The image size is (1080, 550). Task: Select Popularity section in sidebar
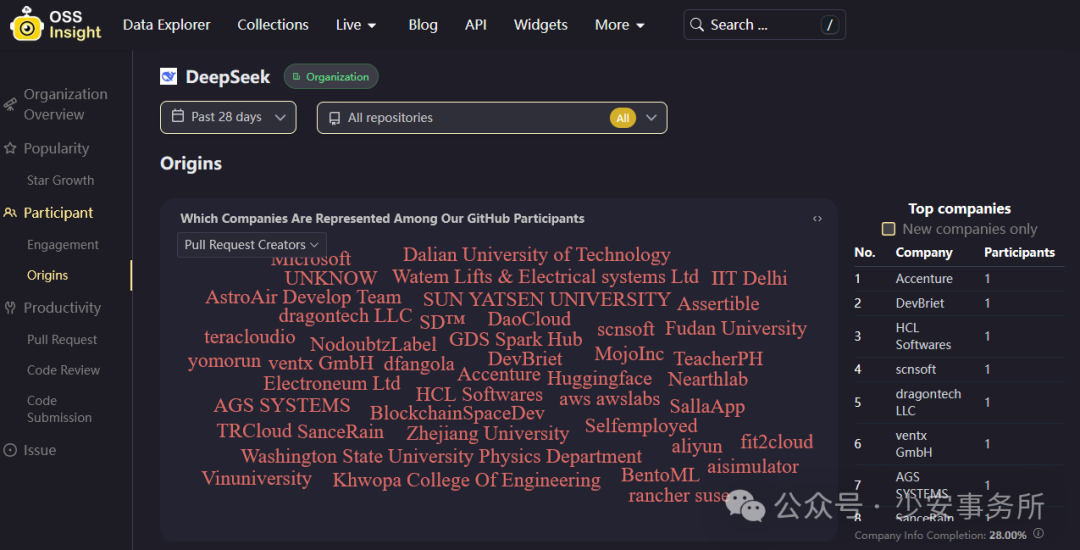click(56, 149)
